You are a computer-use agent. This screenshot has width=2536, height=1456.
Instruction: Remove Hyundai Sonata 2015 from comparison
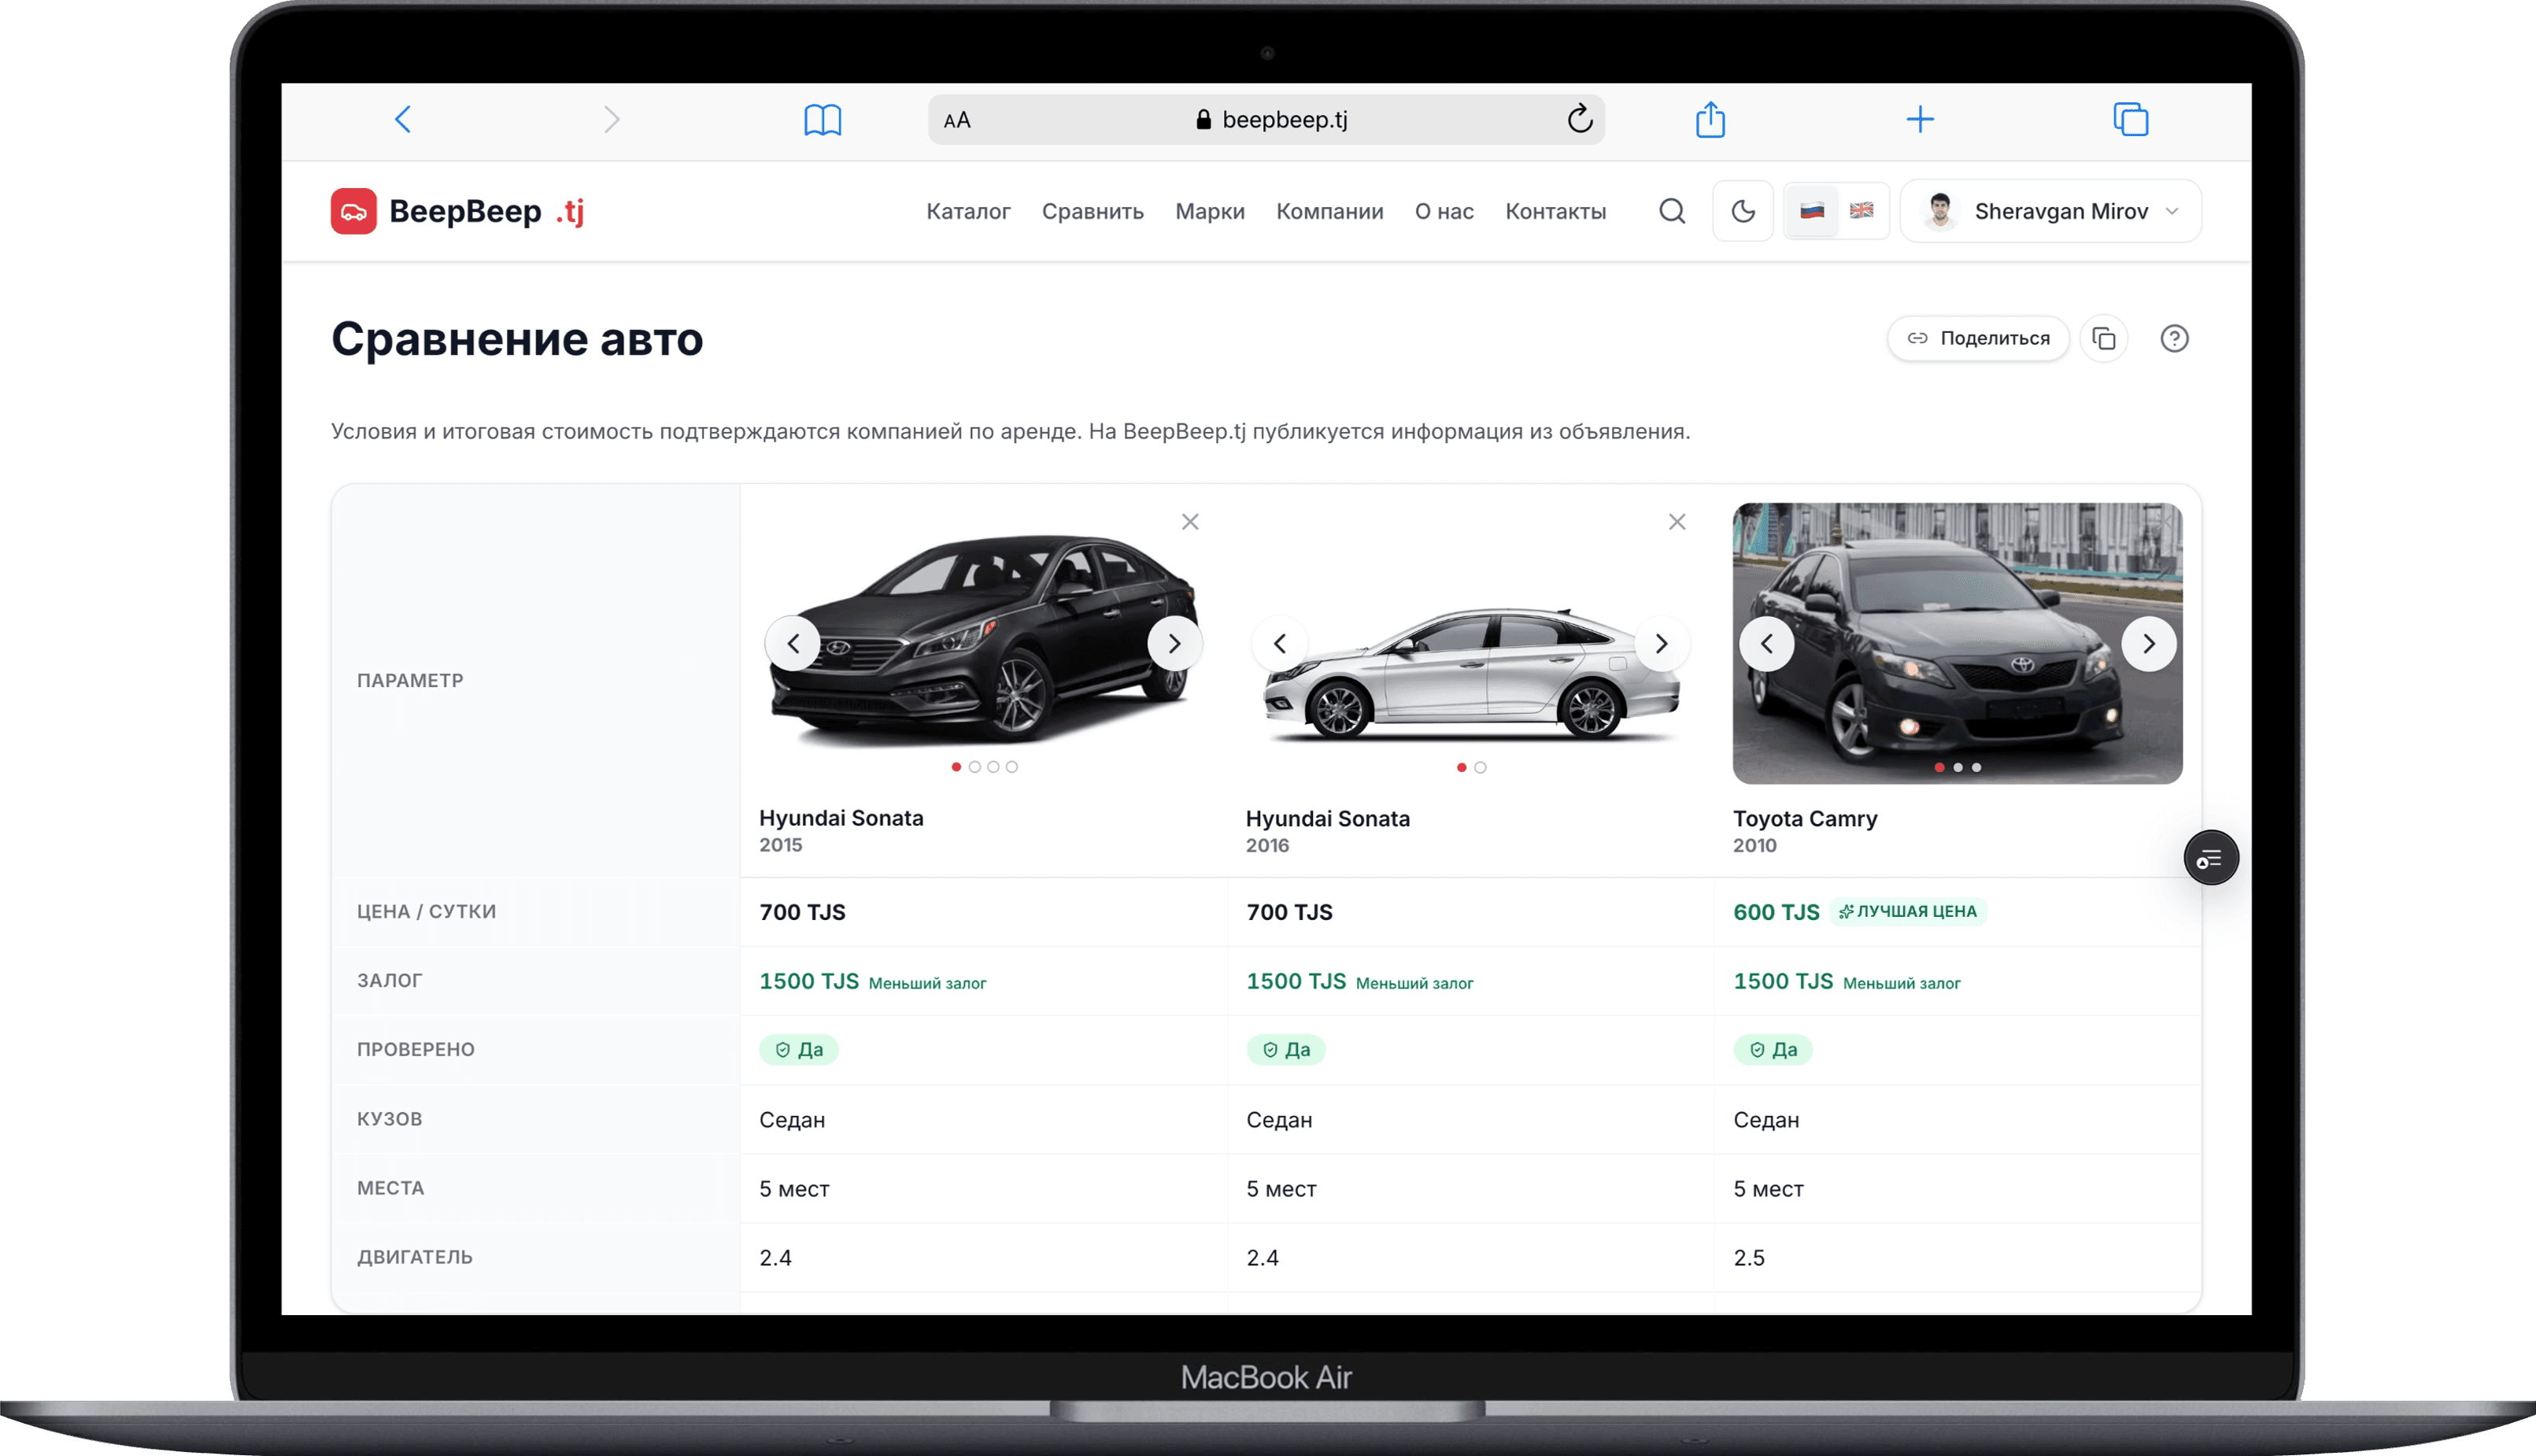pos(1189,521)
